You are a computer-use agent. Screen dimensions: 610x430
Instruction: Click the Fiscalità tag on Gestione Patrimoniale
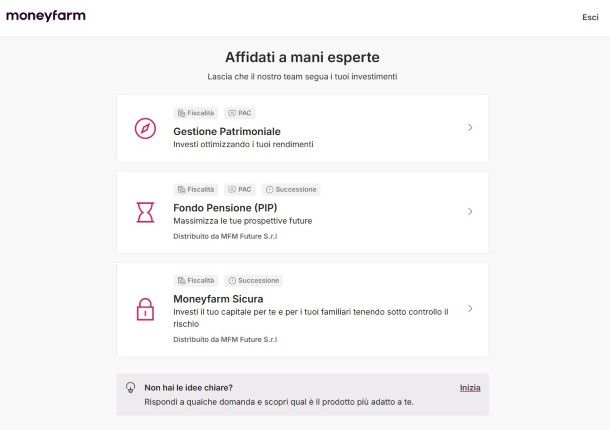tap(196, 113)
